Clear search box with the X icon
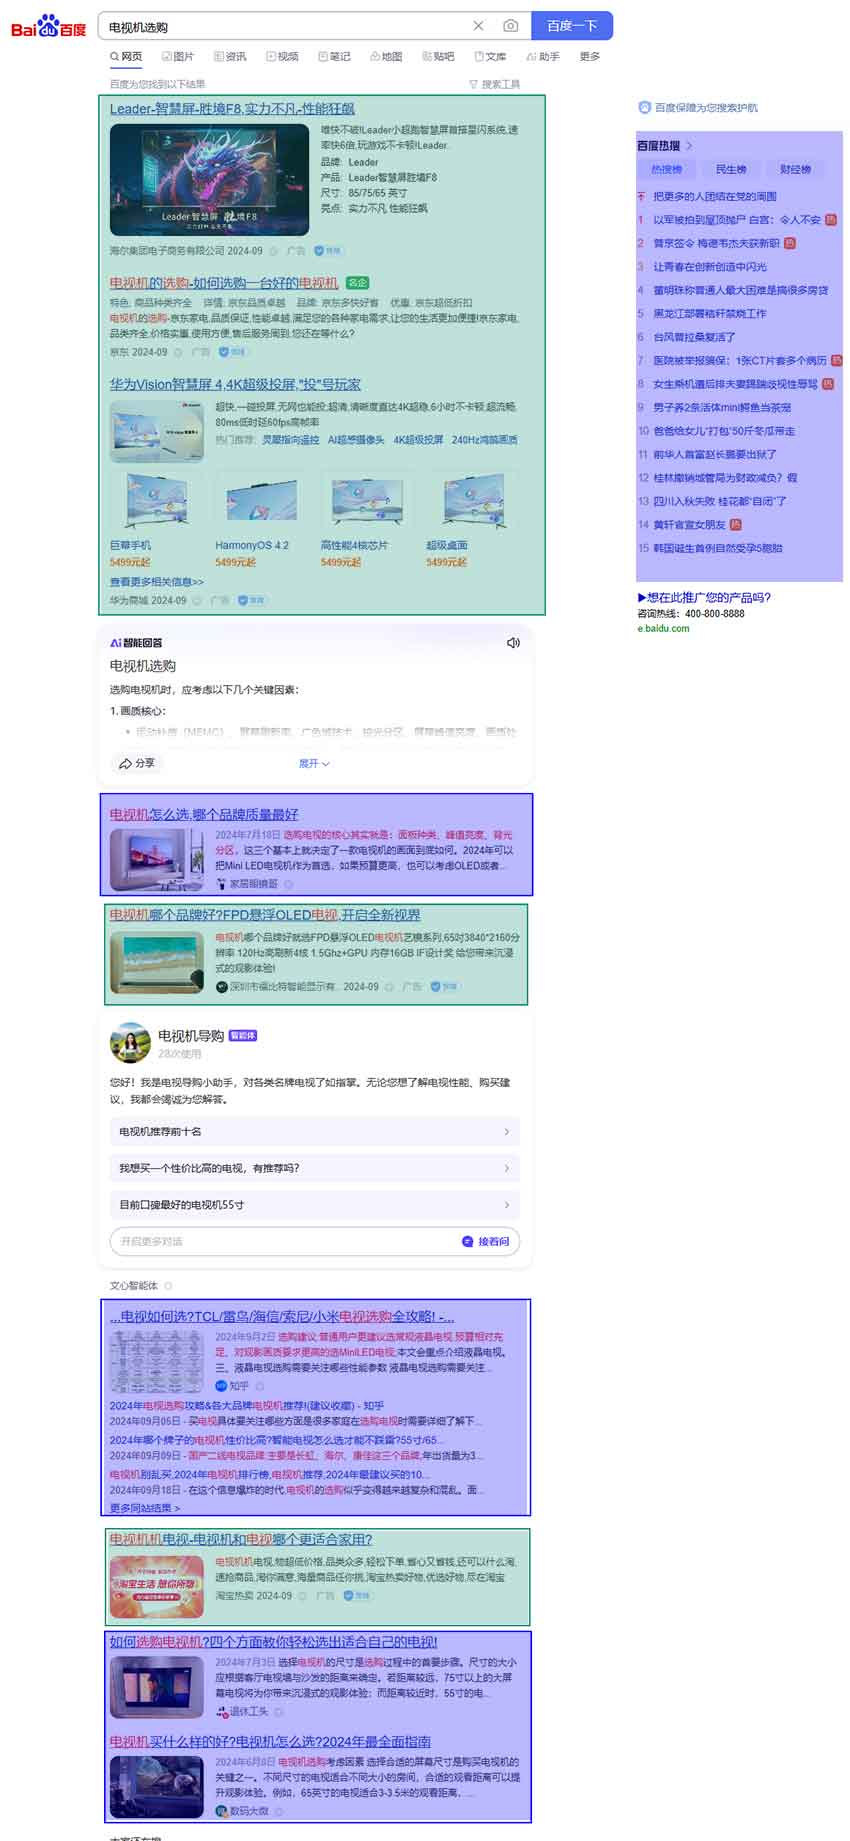 pos(478,26)
